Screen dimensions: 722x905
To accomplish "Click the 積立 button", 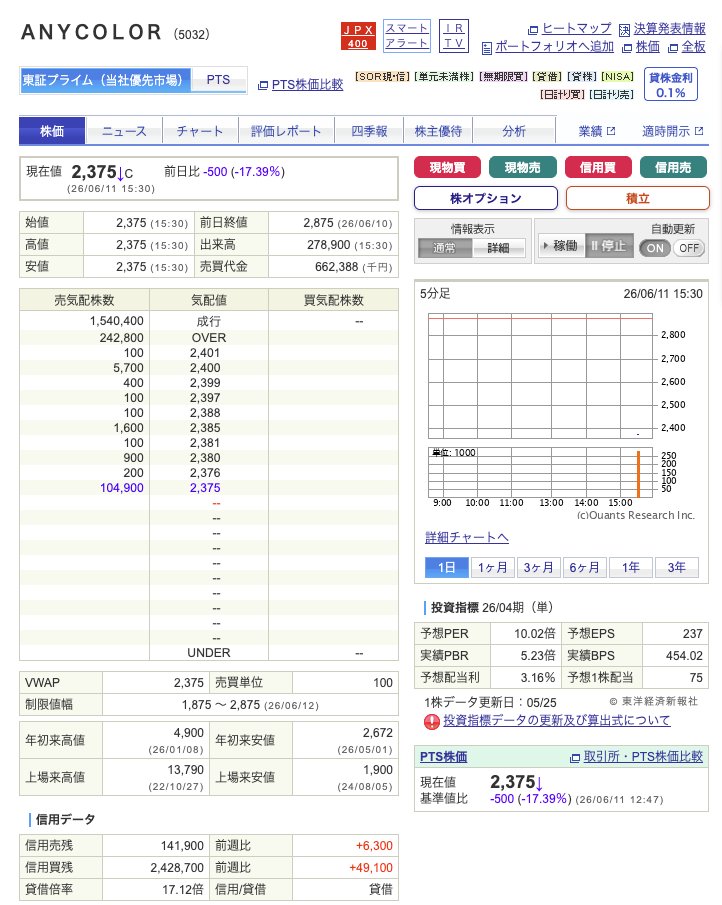I will pos(638,199).
